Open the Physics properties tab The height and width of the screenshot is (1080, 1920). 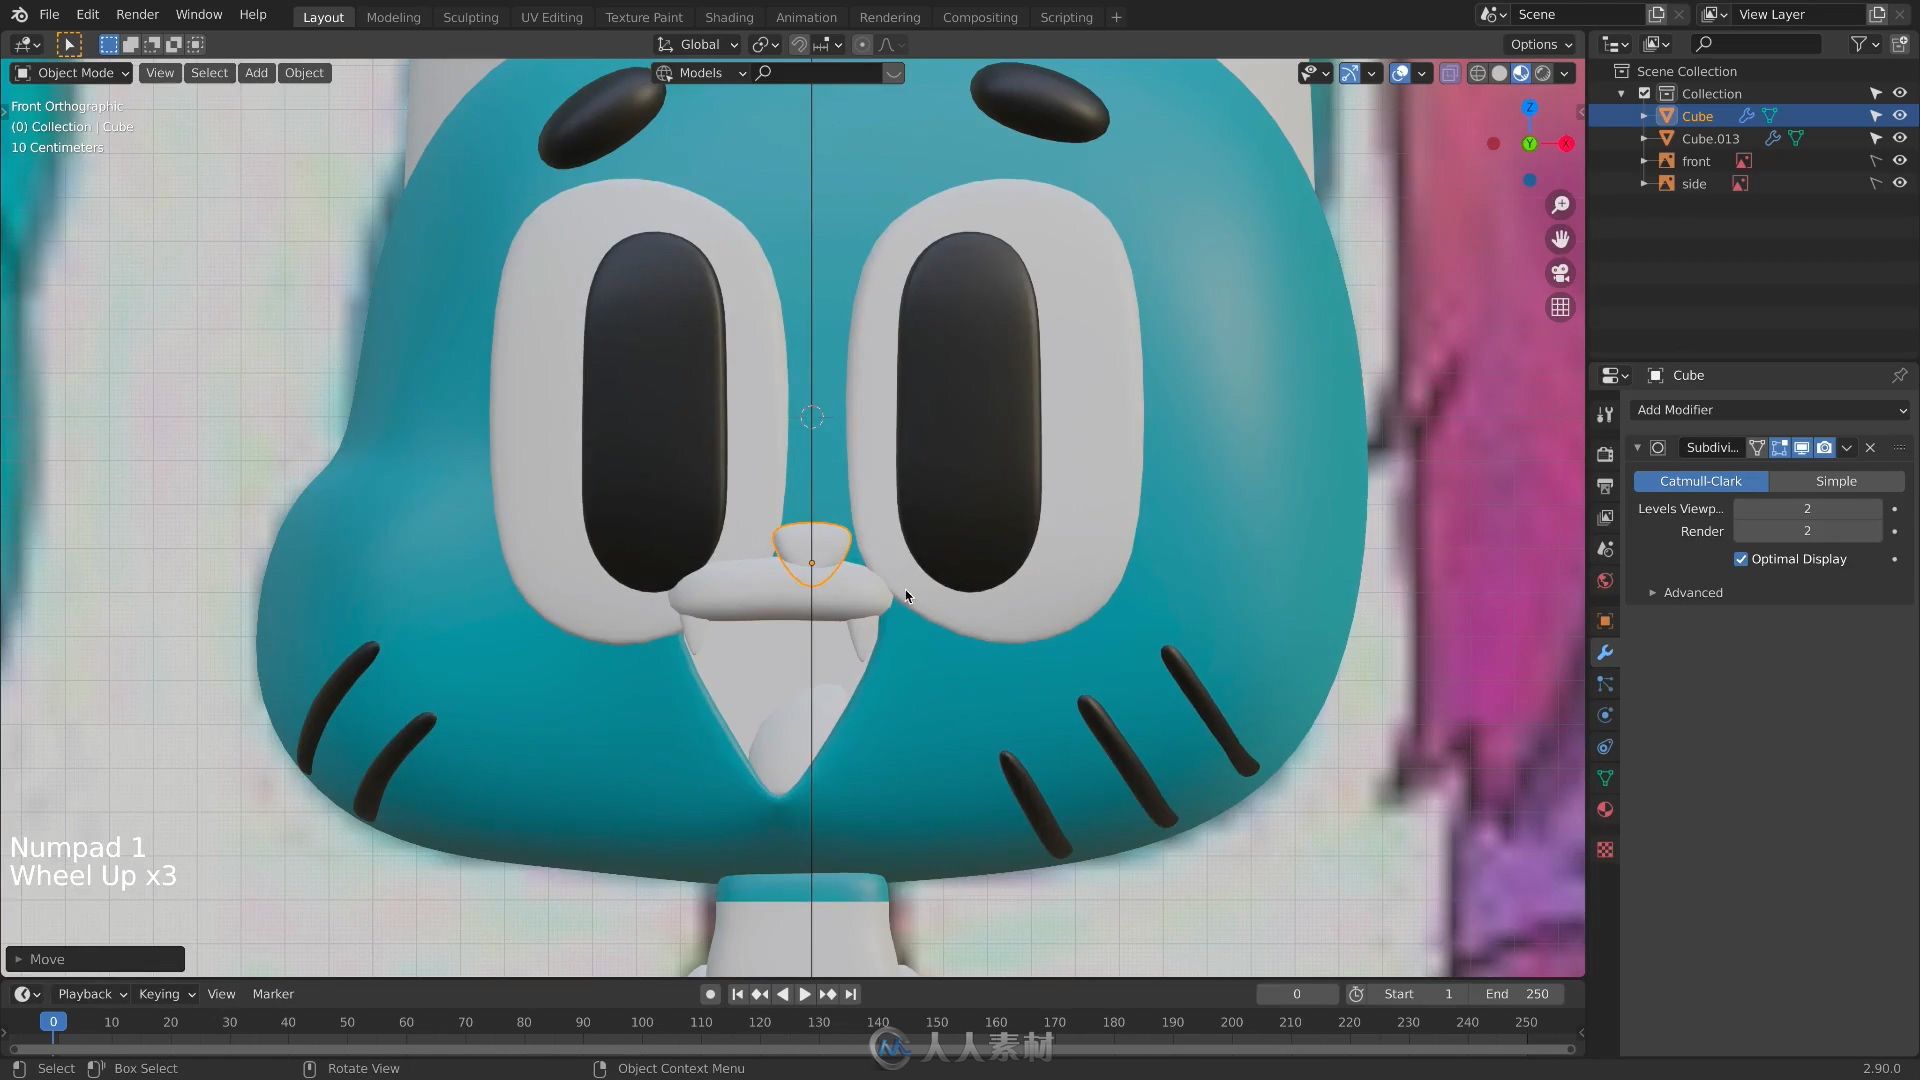pyautogui.click(x=1605, y=715)
